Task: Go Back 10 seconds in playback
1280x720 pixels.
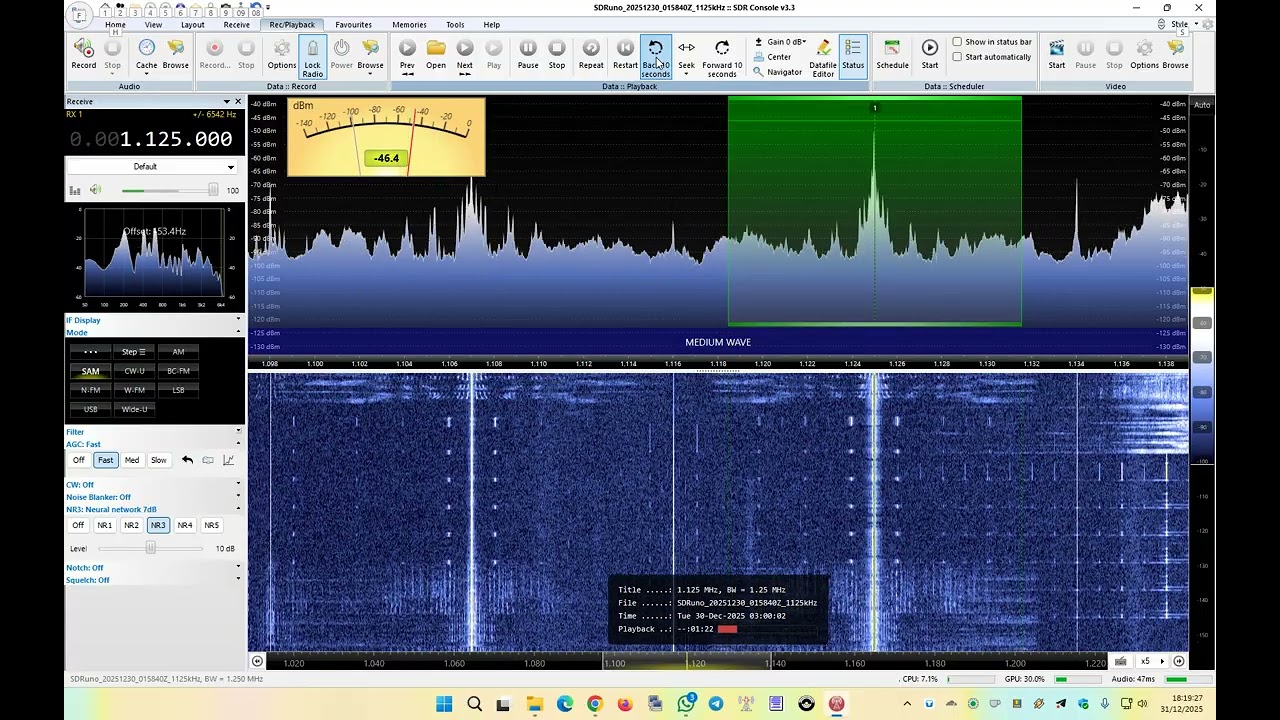Action: (655, 57)
